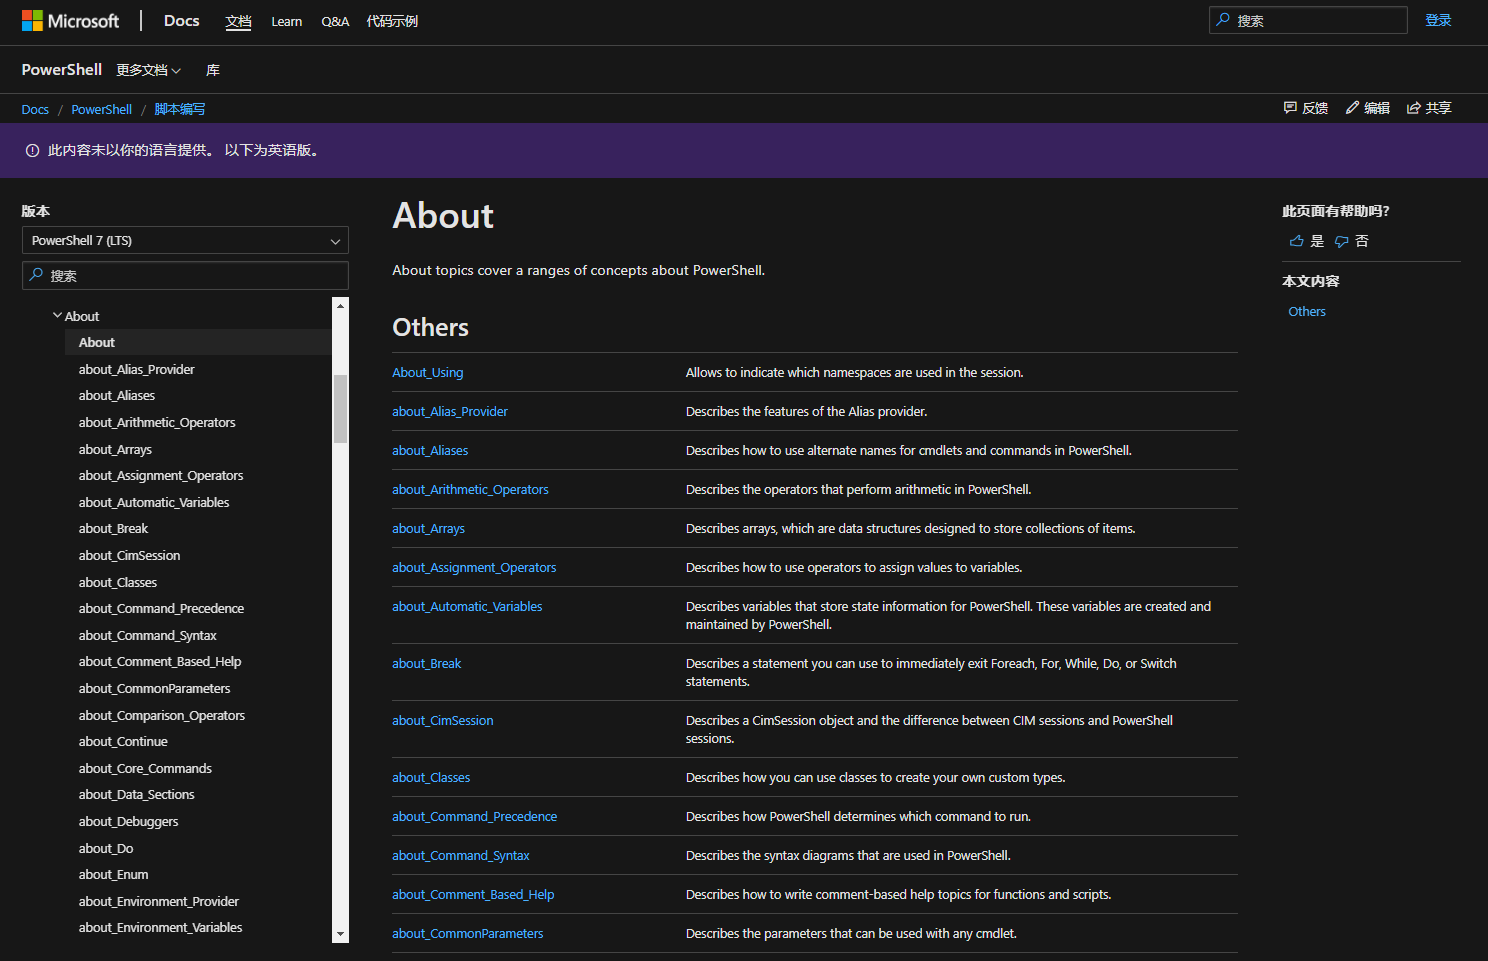The width and height of the screenshot is (1488, 961).
Task: Open the Learn tab in header
Action: coord(286,22)
